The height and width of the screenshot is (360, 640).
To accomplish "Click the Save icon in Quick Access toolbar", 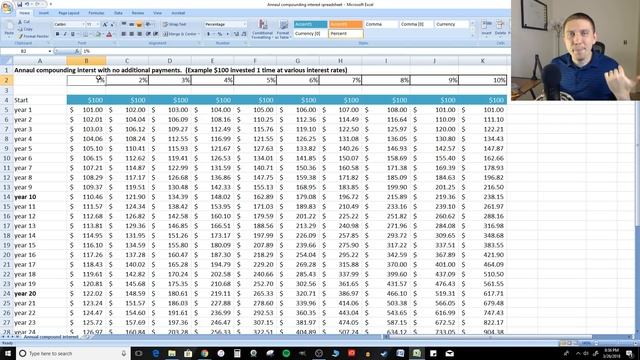I will pyautogui.click(x=20, y=4).
